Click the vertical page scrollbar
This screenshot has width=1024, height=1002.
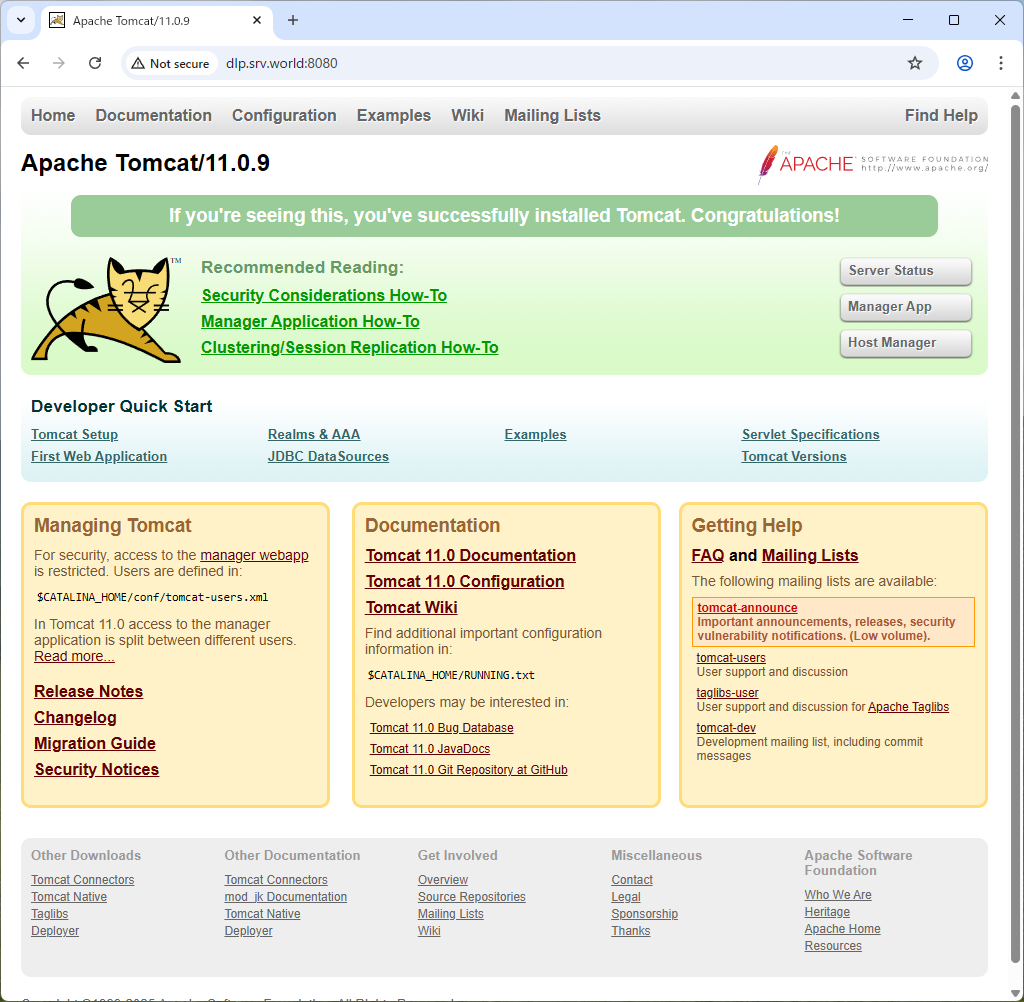1015,500
